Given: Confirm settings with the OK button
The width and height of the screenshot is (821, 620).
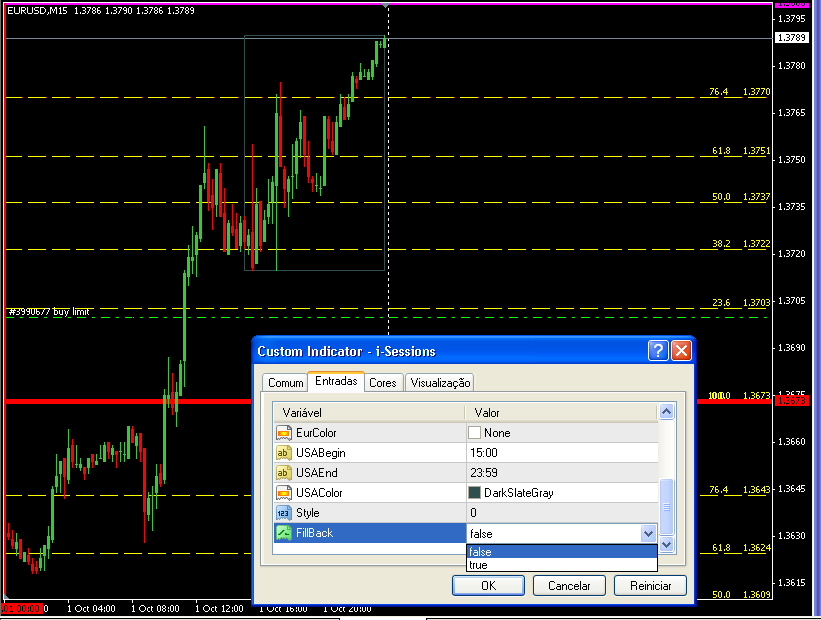Looking at the screenshot, I should point(489,585).
